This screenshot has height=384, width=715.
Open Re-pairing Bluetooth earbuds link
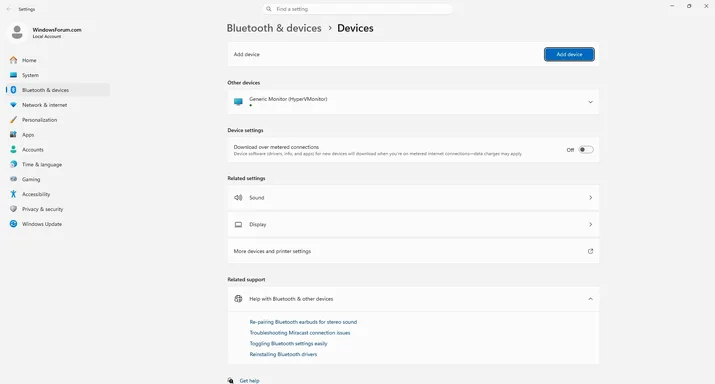(x=303, y=322)
